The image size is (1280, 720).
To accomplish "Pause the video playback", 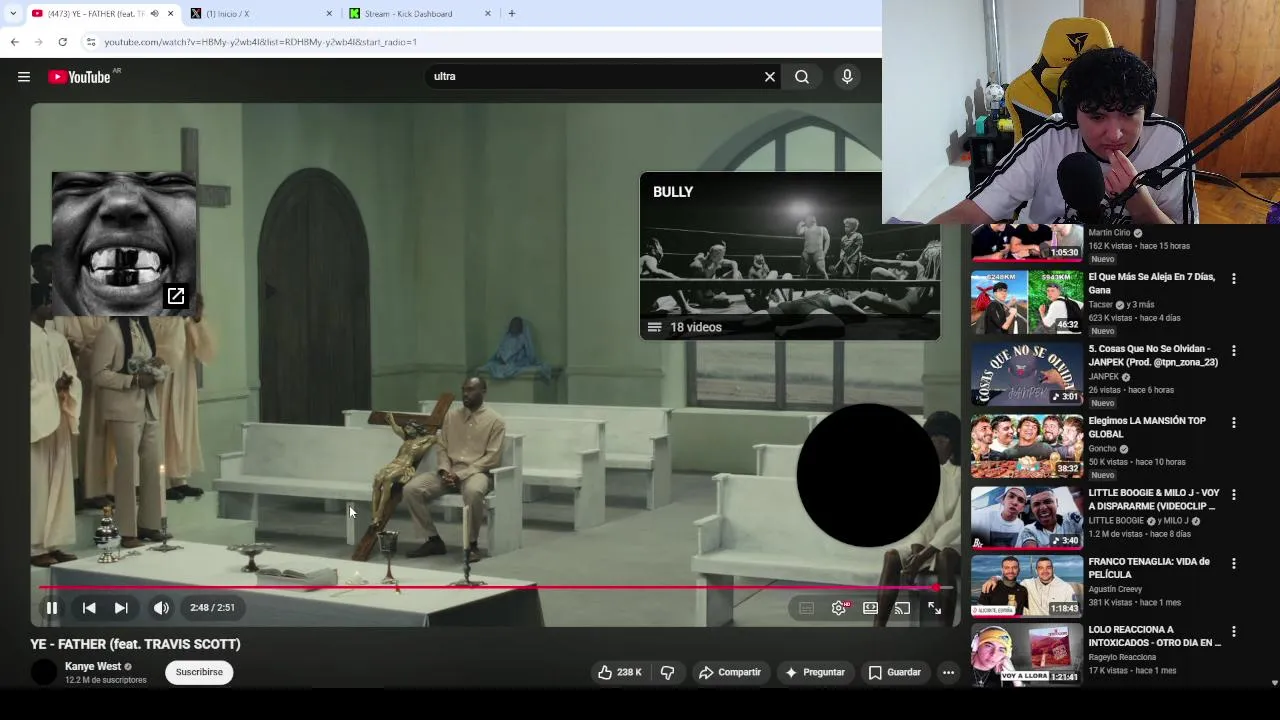I will point(52,607).
